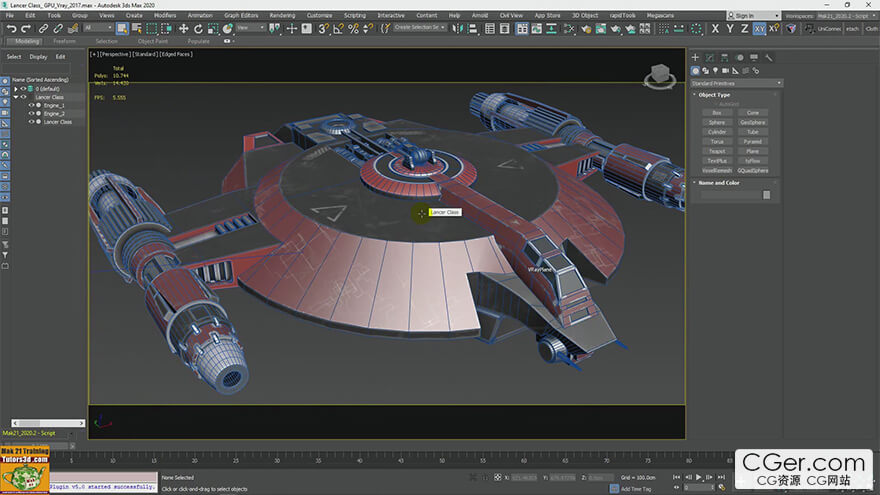Select the Rotate transform tool
Screen dimensions: 880x495
pos(198,29)
